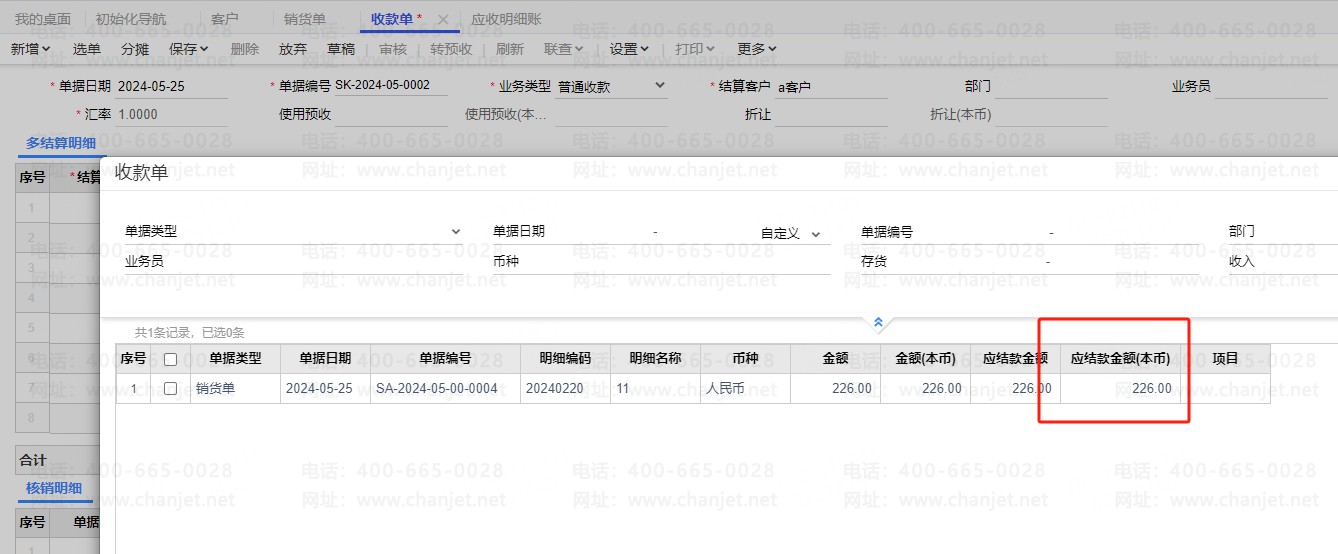Sort by the 单据类型 column header
The image size is (1338, 554).
click(x=235, y=359)
